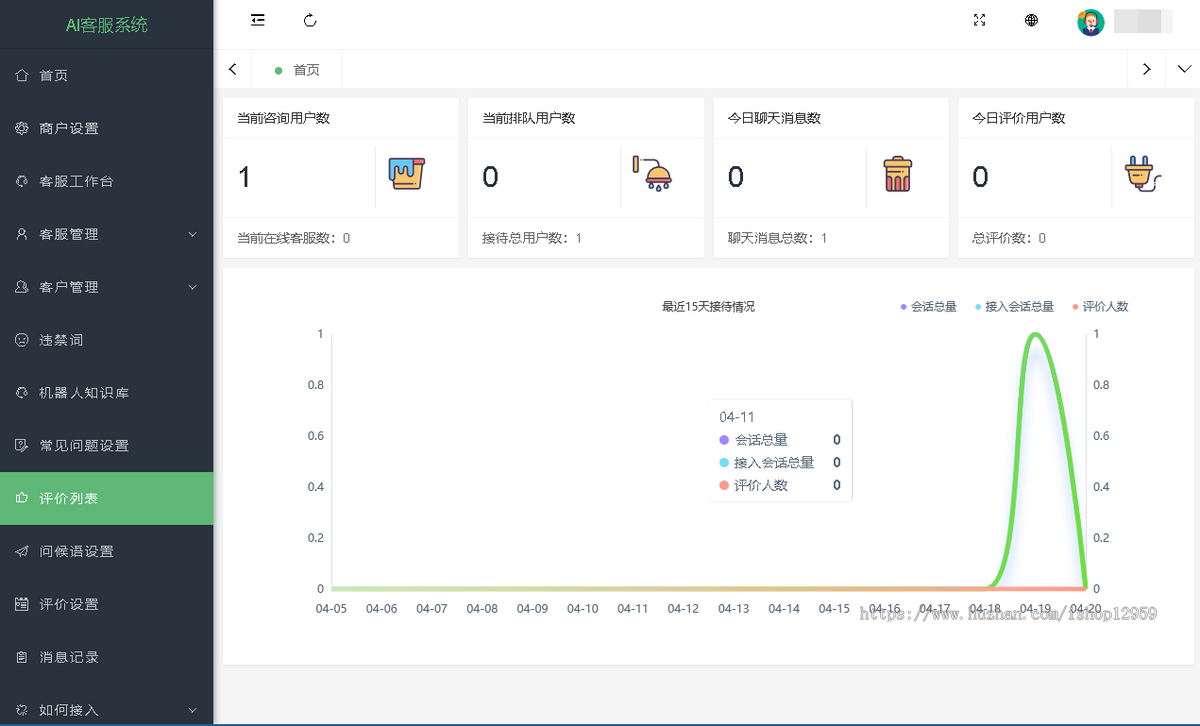This screenshot has height=726, width=1200.
Task: Click the refresh page icon
Action: (x=310, y=20)
